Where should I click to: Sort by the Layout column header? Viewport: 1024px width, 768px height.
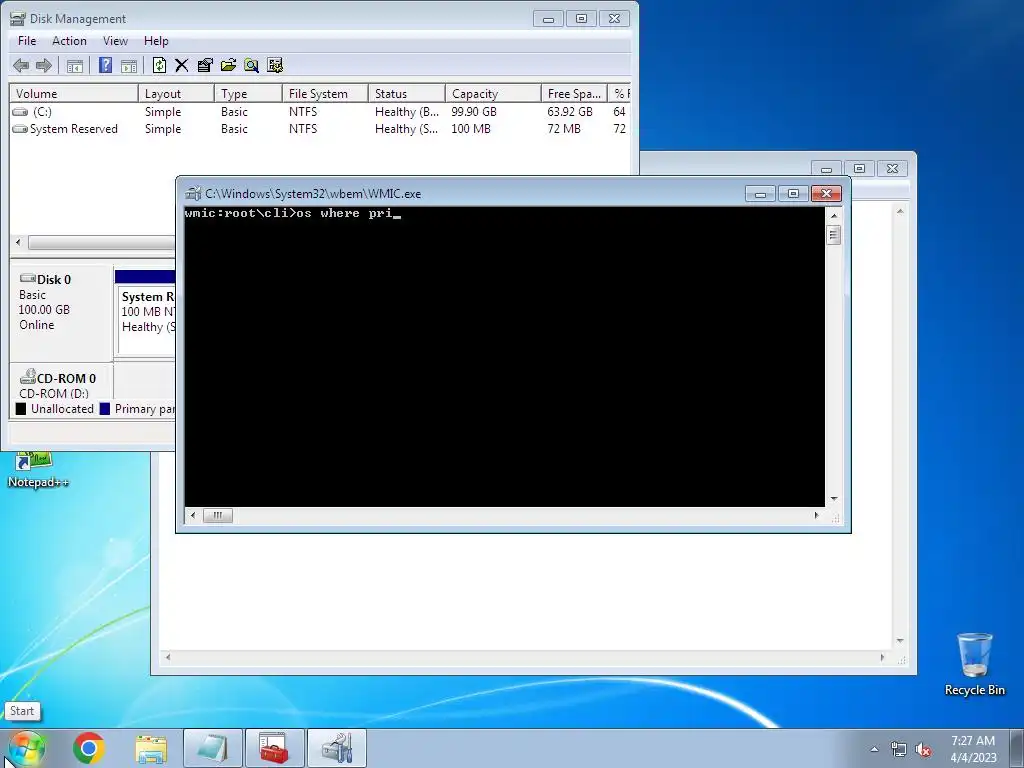(x=176, y=93)
